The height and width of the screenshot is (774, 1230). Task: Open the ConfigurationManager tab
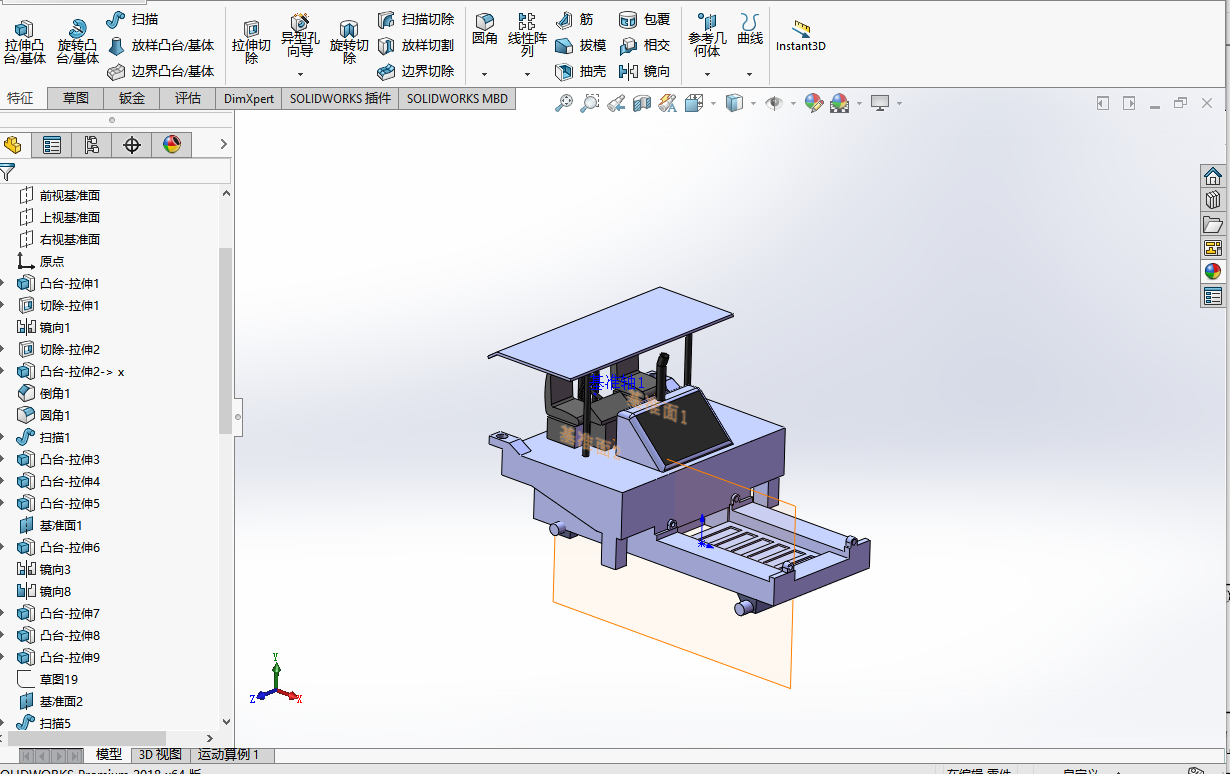92,145
